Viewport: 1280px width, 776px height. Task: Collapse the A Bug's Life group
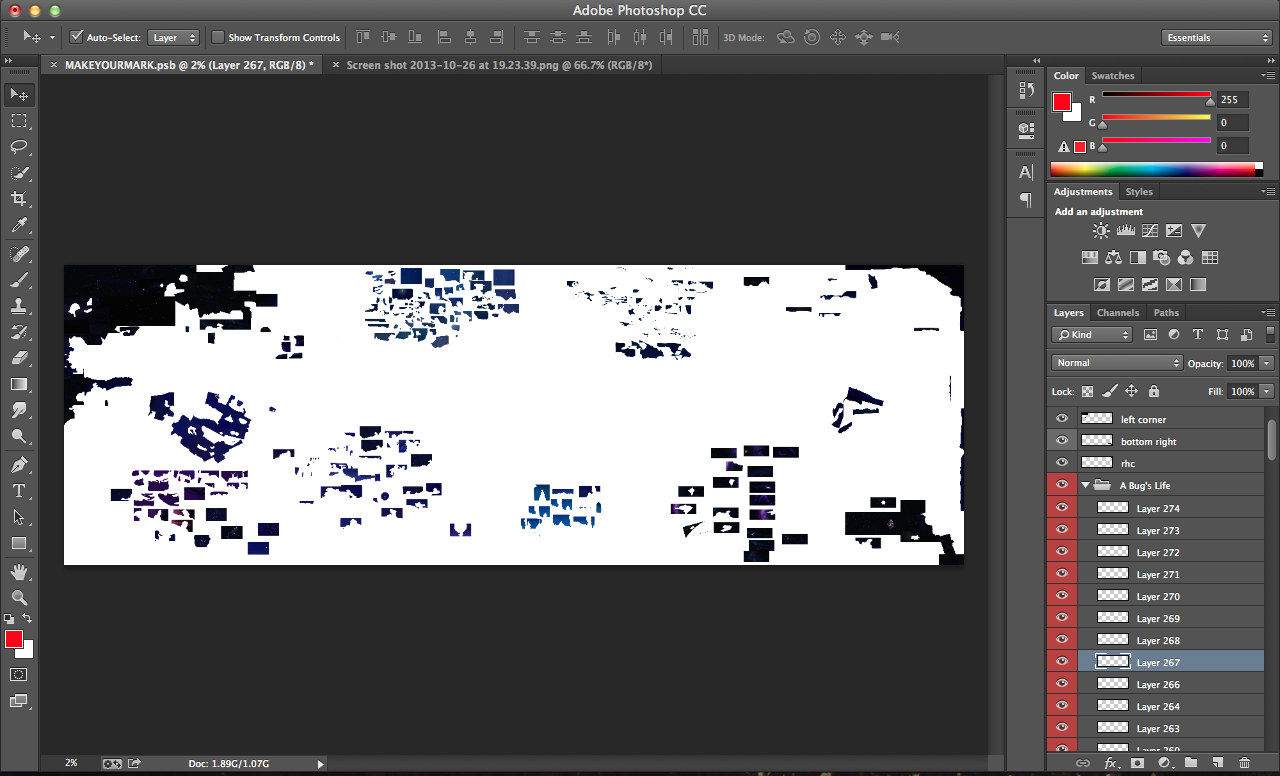point(1086,485)
